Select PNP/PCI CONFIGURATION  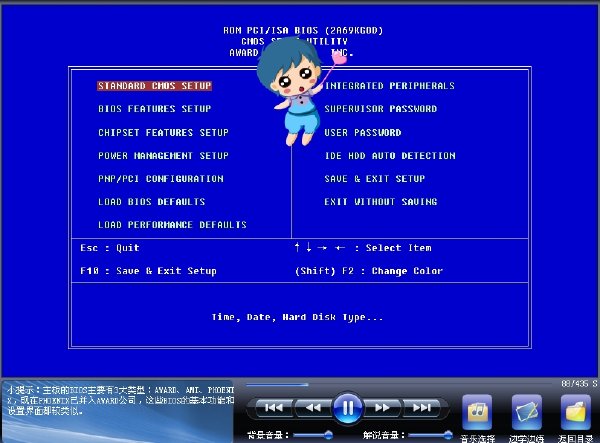pyautogui.click(x=161, y=179)
